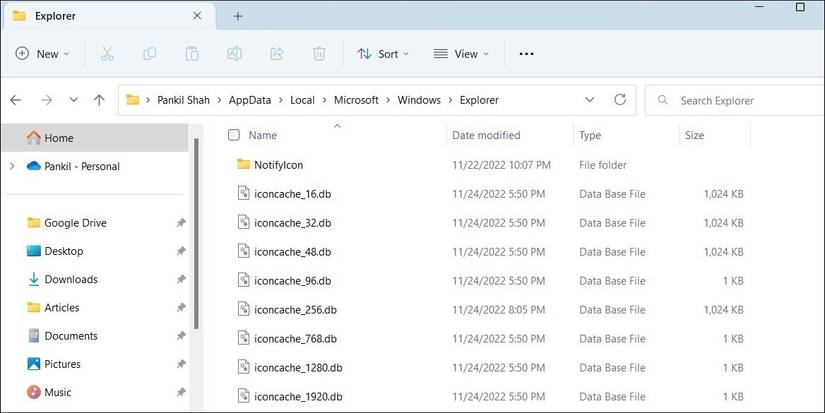Click the Search Explorer field

740,100
